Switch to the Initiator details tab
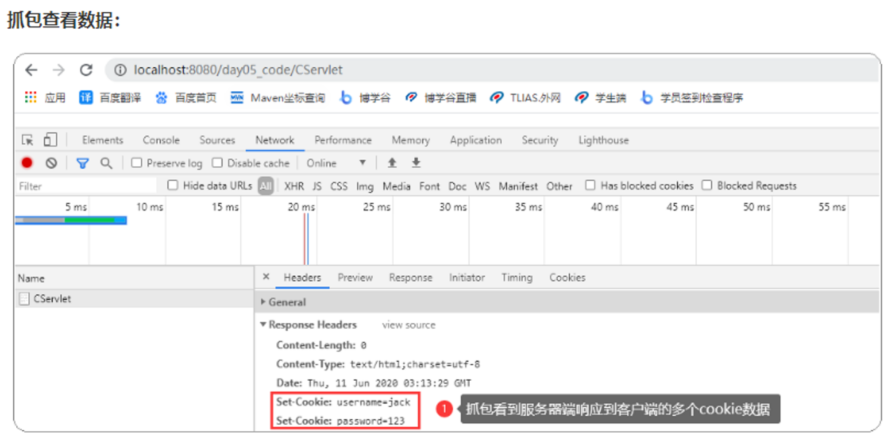 click(467, 278)
